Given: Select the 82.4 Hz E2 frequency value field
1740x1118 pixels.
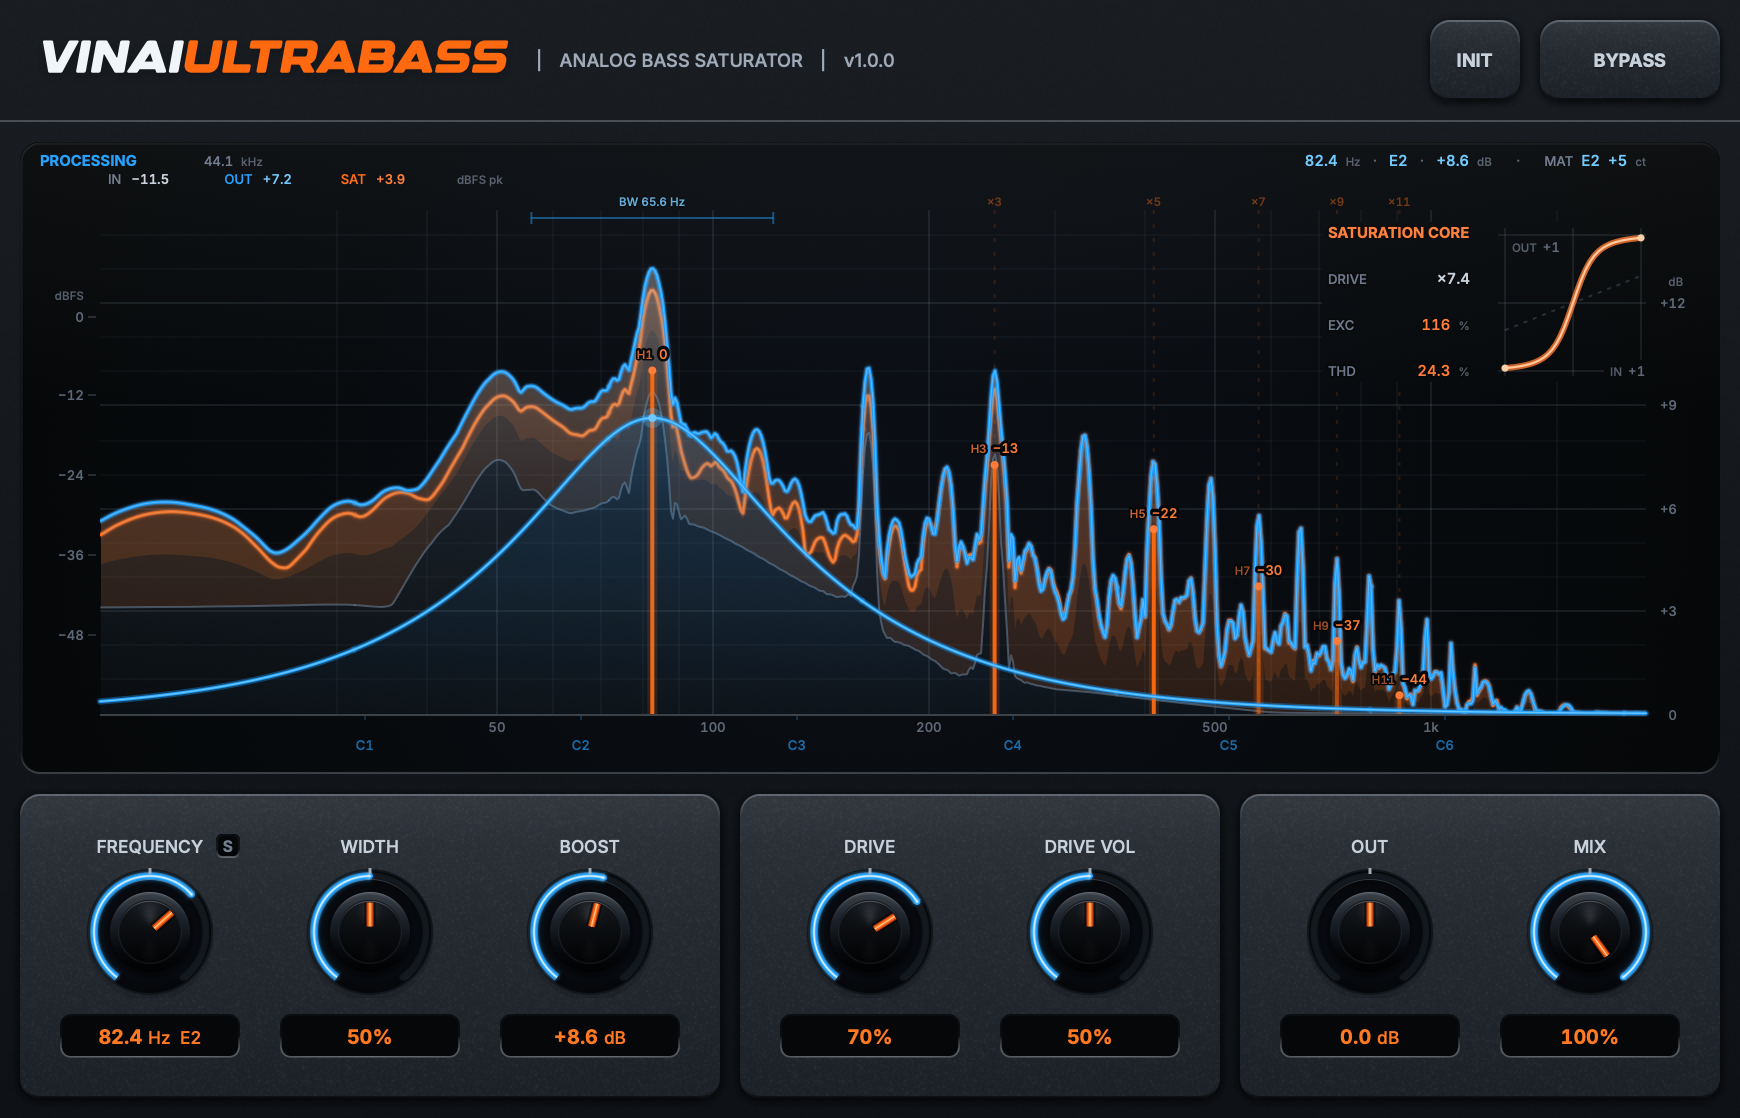Looking at the screenshot, I should pyautogui.click(x=150, y=1036).
